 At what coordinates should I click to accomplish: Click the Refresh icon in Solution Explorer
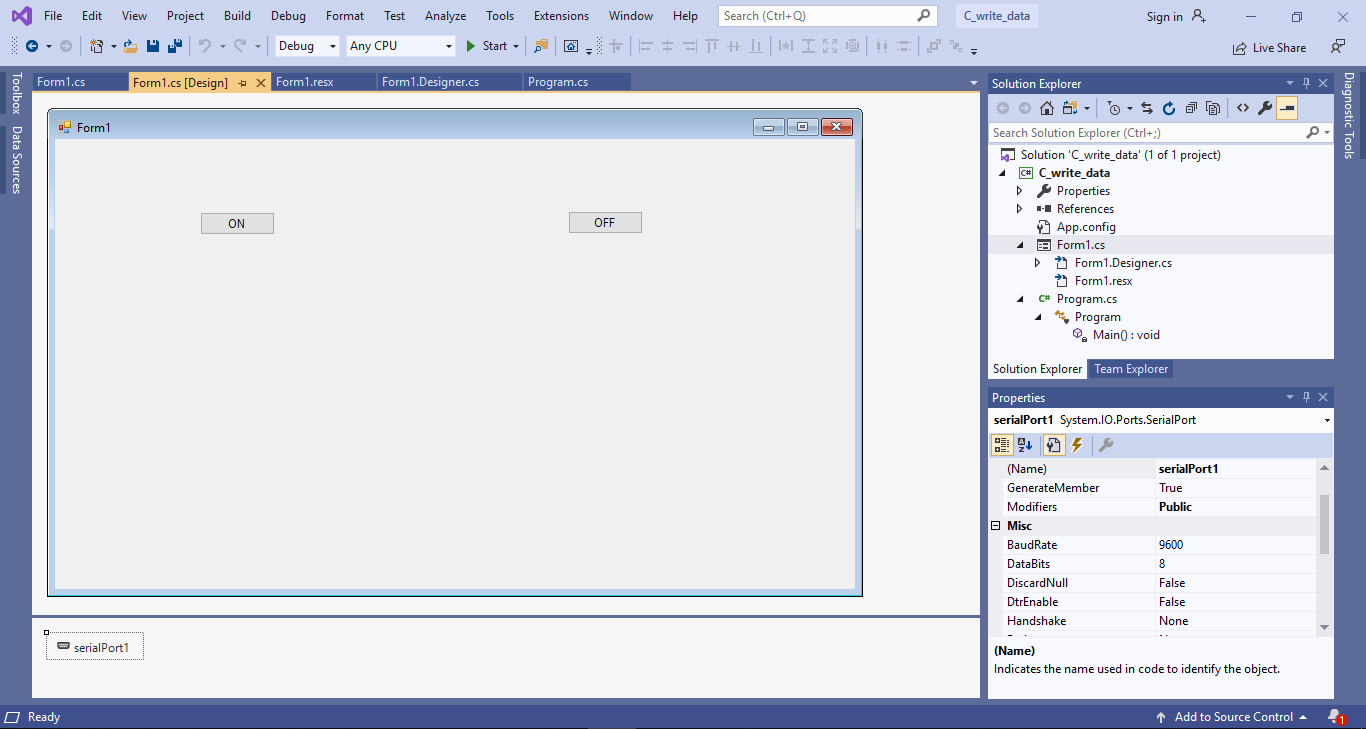pos(1169,107)
